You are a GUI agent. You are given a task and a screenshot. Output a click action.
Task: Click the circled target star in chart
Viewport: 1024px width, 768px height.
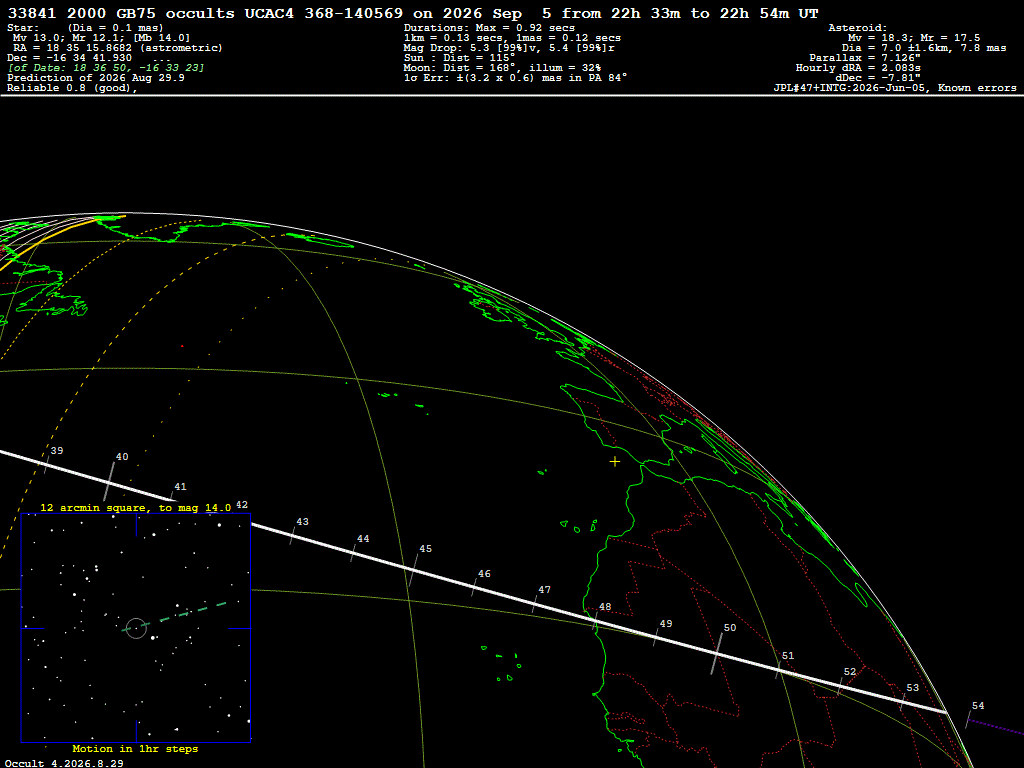pos(136,628)
